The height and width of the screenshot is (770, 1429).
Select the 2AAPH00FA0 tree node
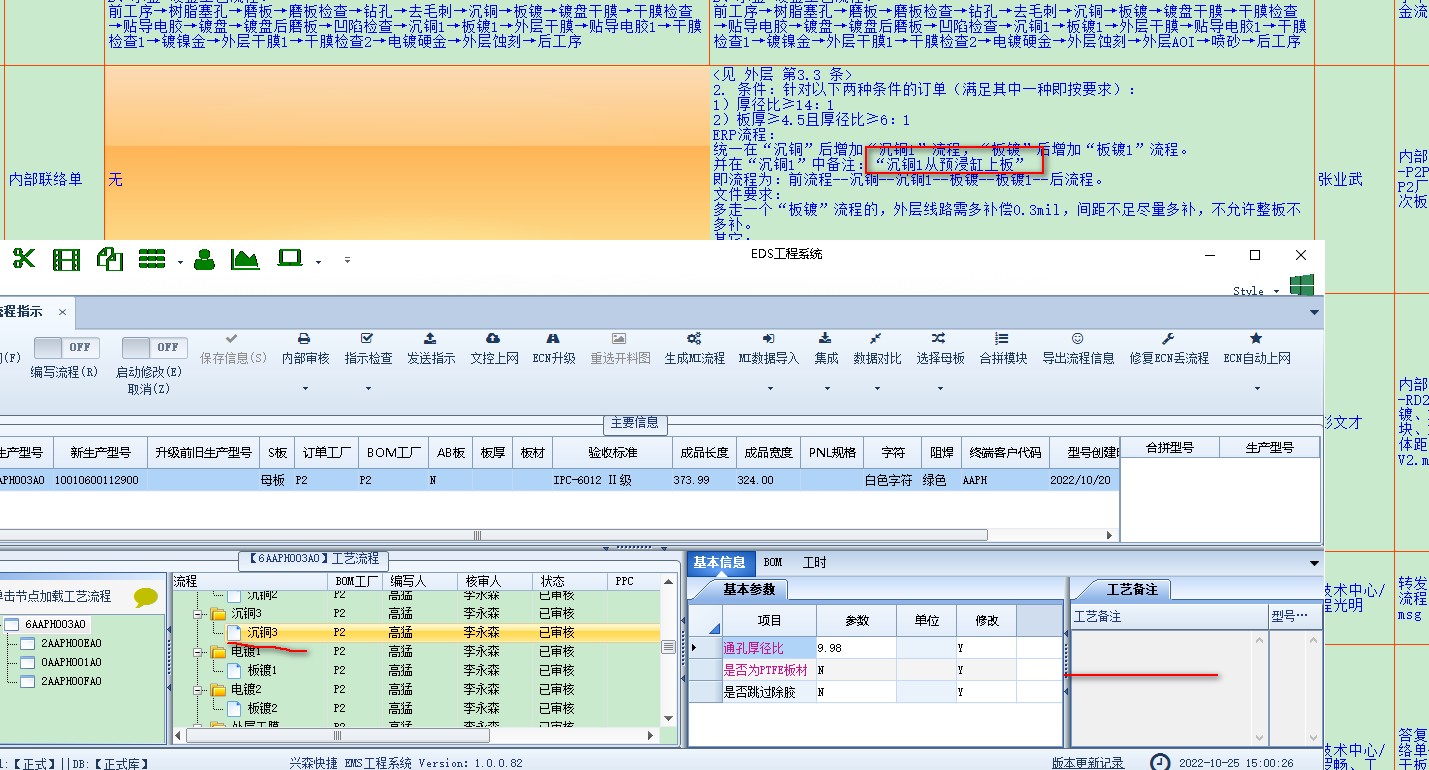70,681
